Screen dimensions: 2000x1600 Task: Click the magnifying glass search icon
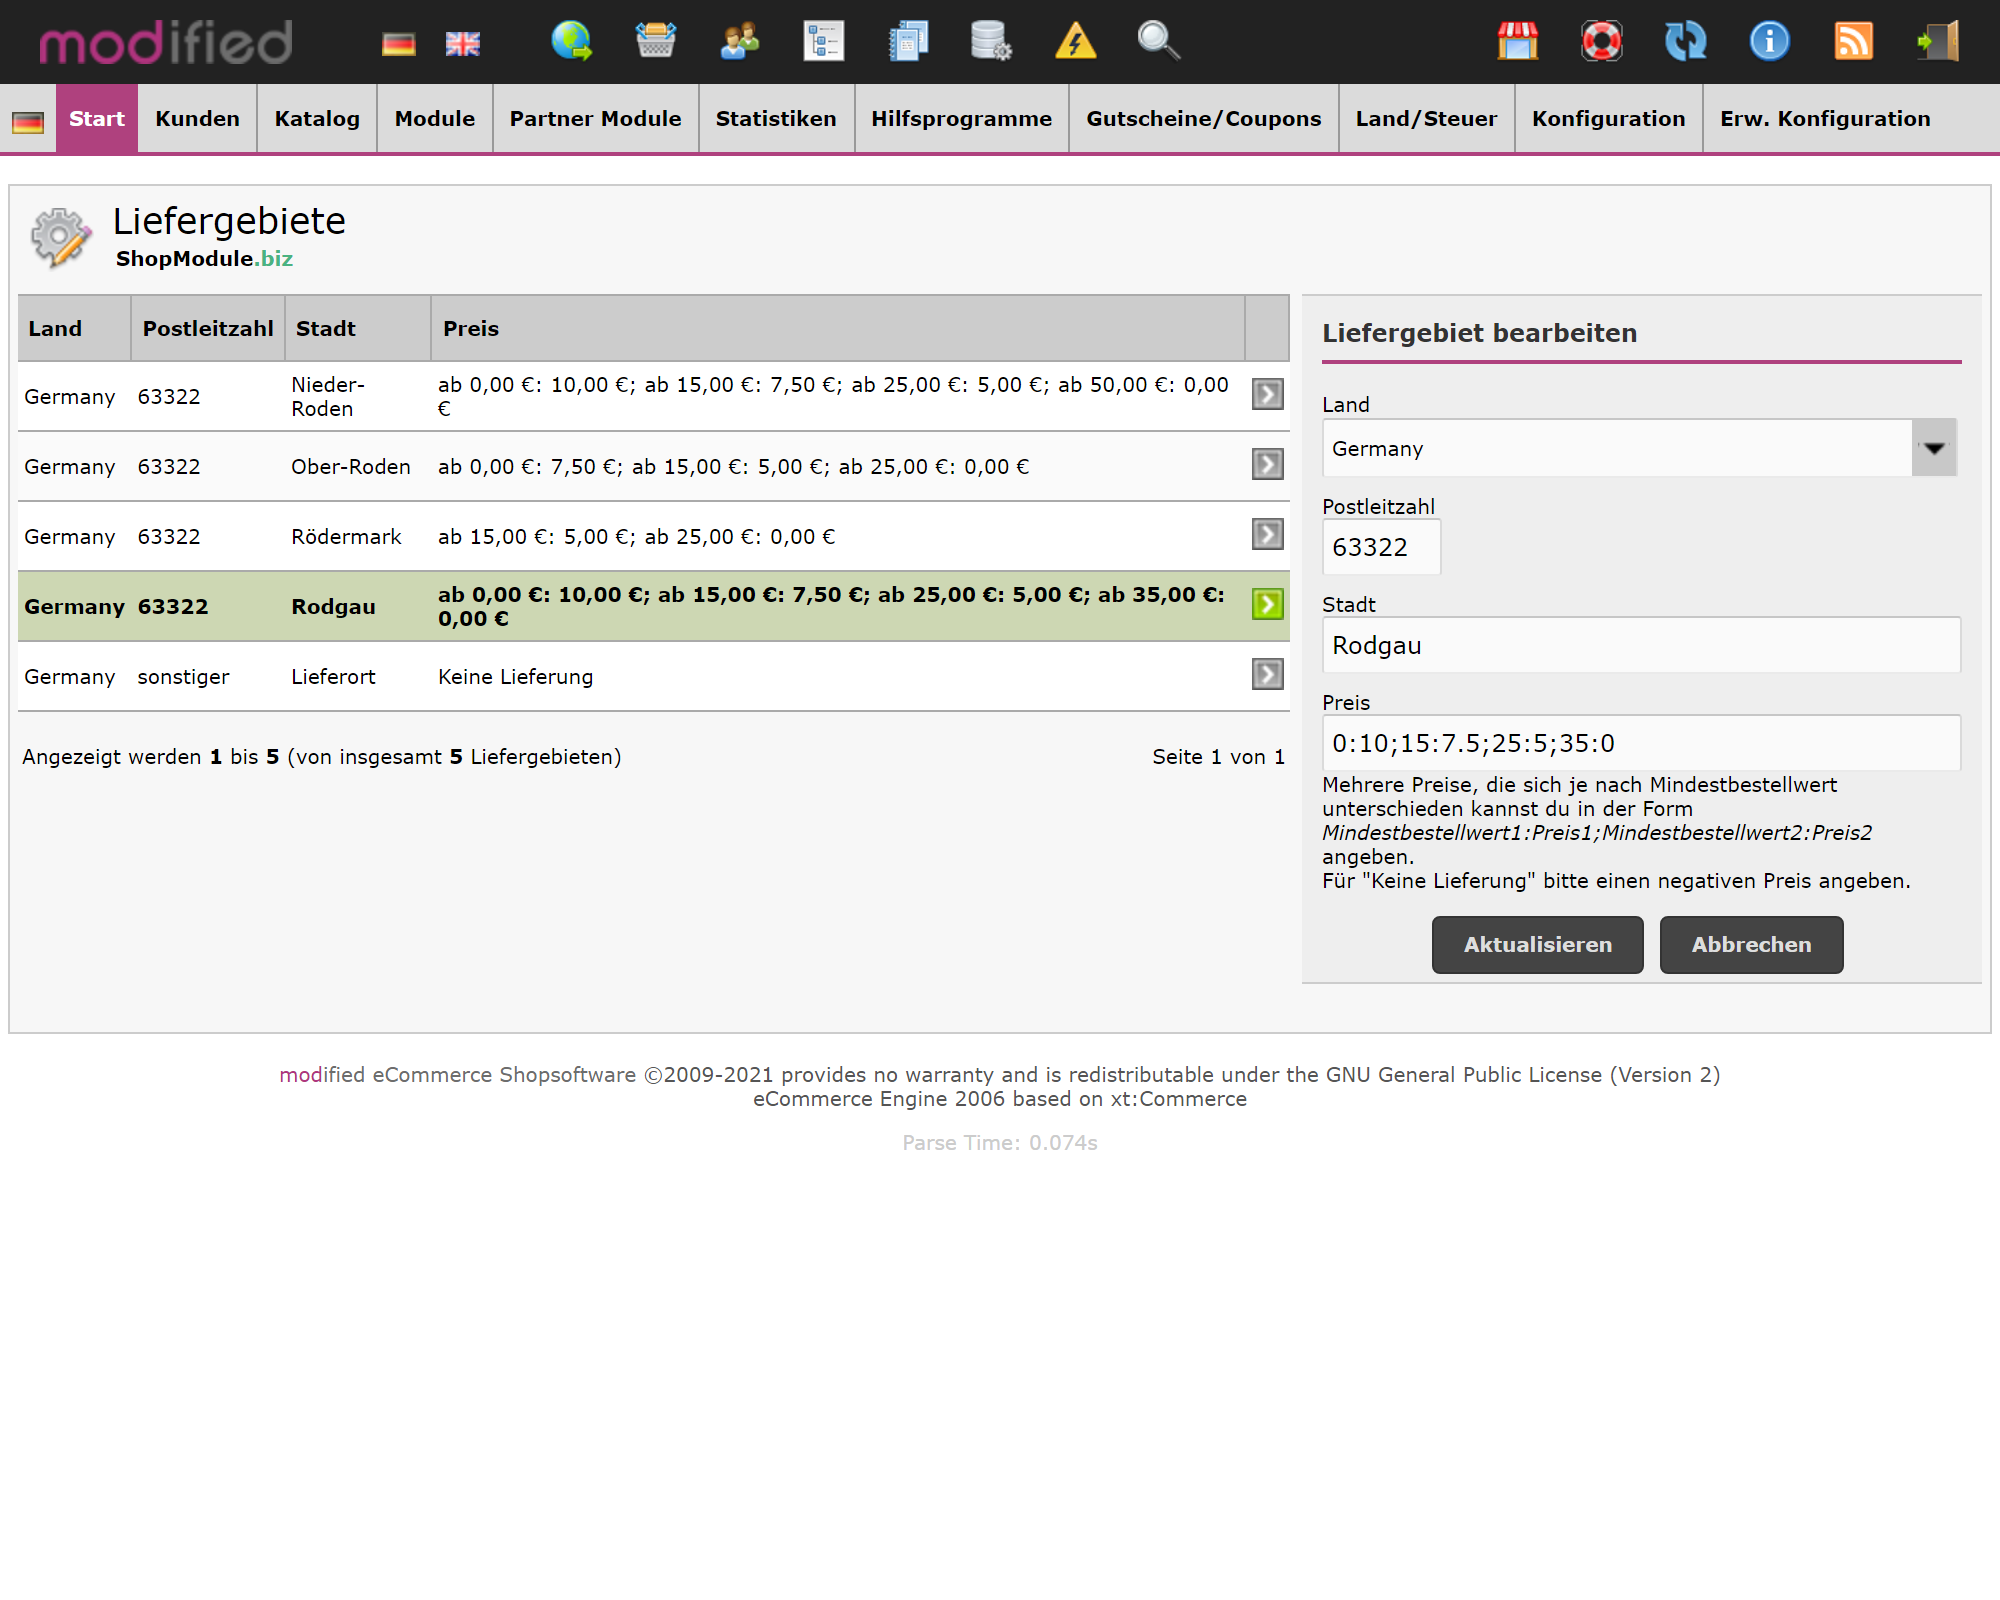[1158, 41]
